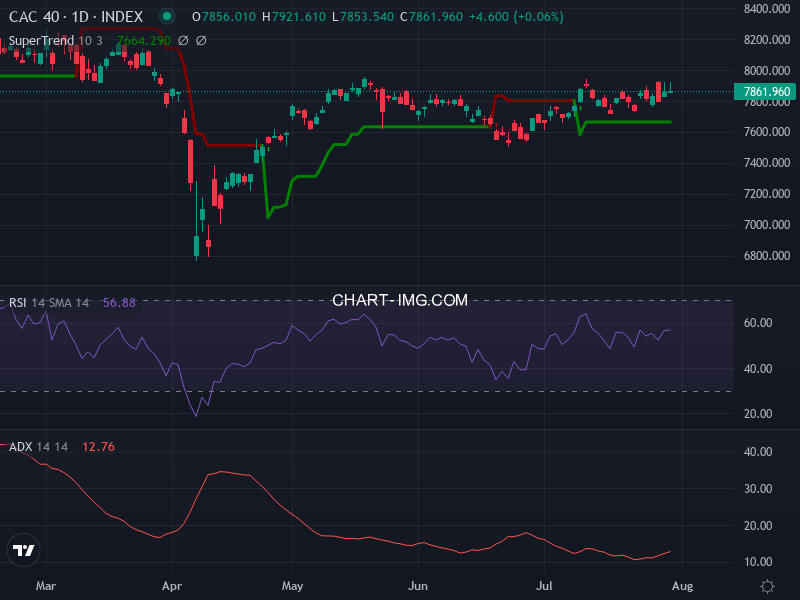Click the ADX scale label 20.00
Image resolution: width=800 pixels, height=600 pixels.
tap(758, 526)
